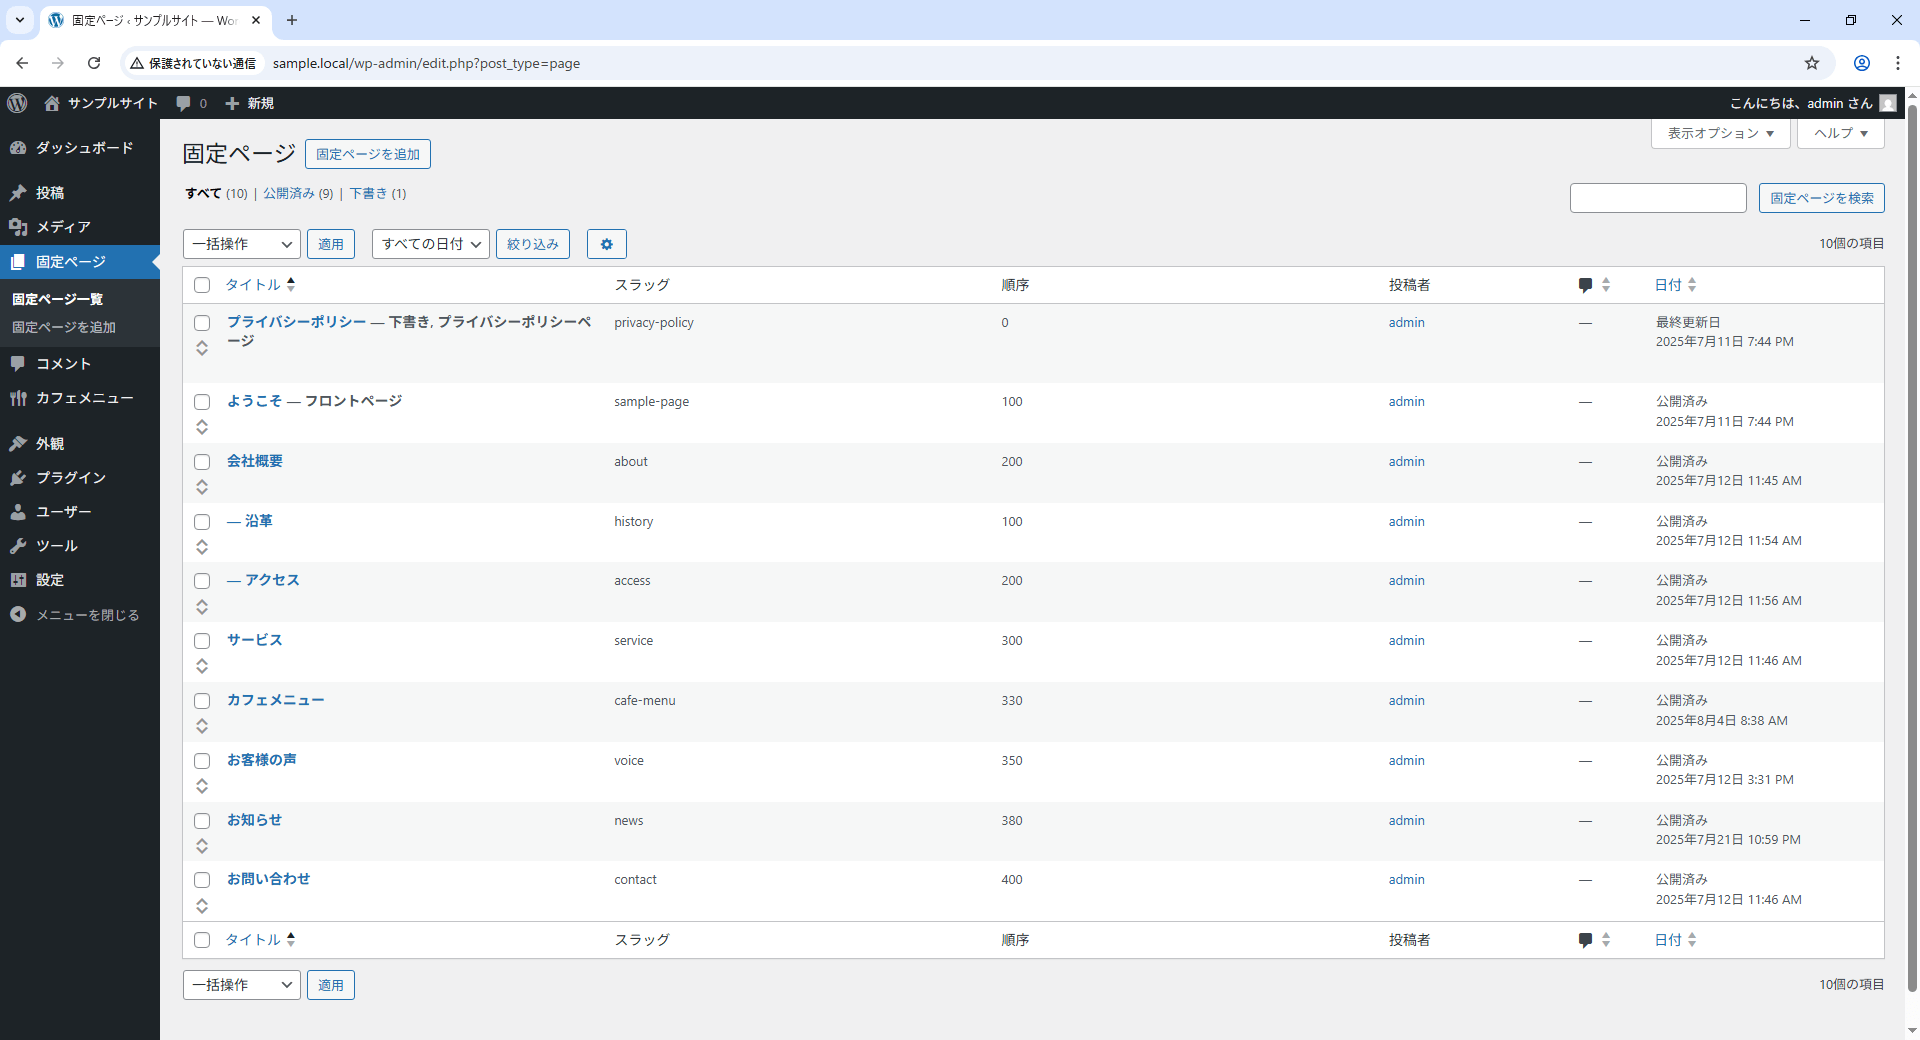Bookmark this page with the star icon

coord(1812,63)
